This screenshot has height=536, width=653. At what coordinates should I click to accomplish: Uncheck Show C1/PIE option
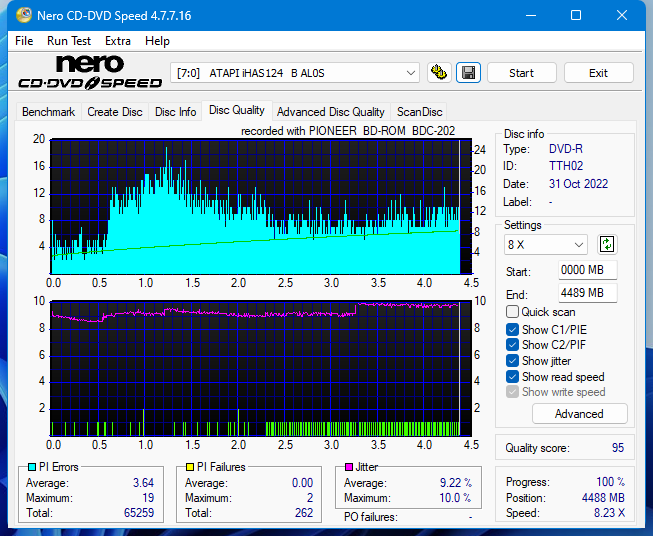pyautogui.click(x=512, y=329)
